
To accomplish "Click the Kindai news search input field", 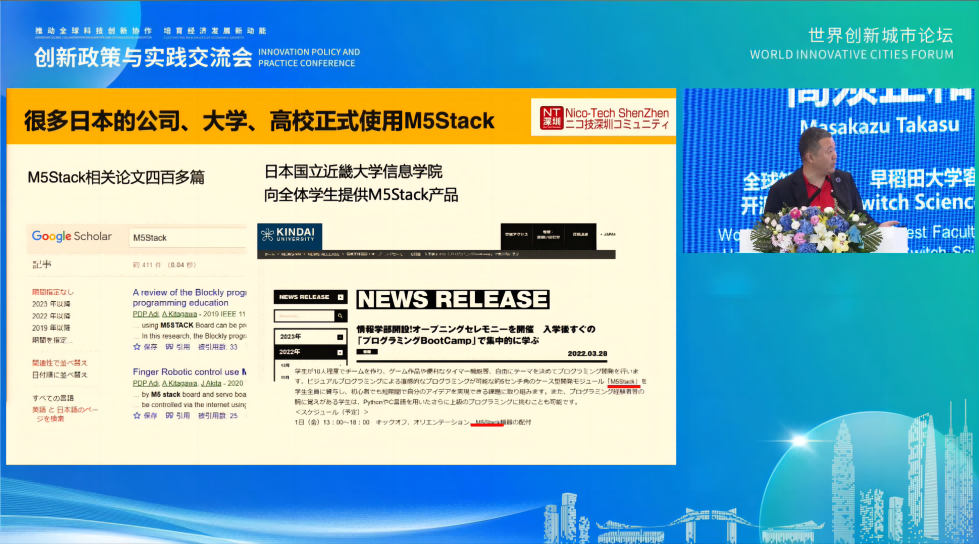I will pos(305,317).
